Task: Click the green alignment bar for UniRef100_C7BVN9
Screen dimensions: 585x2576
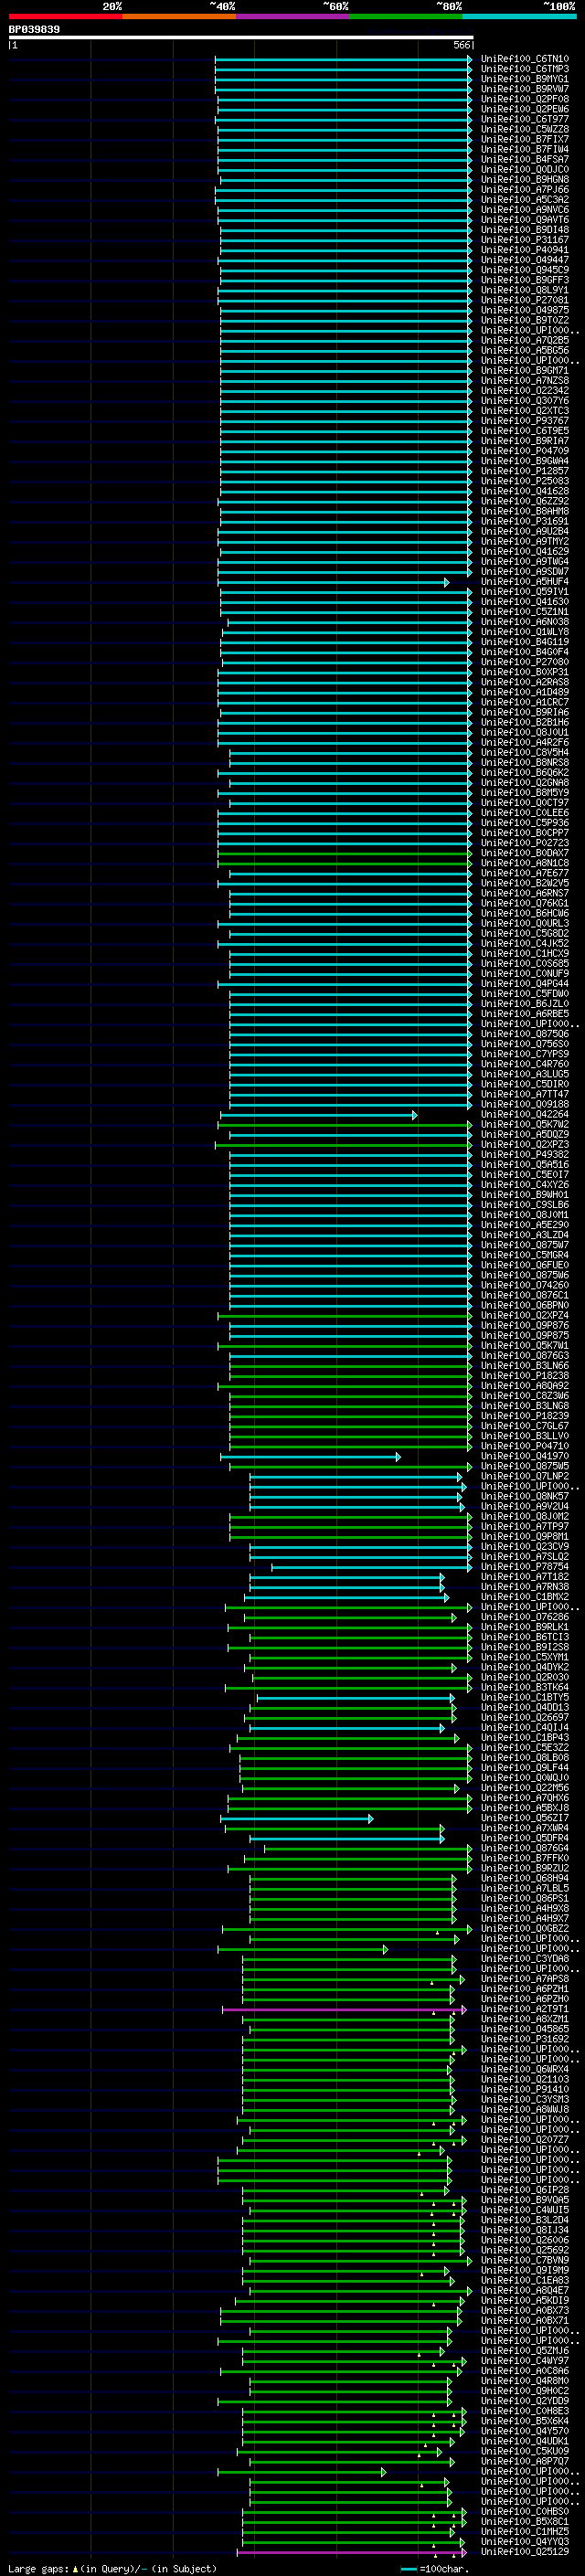Action: 360,2260
